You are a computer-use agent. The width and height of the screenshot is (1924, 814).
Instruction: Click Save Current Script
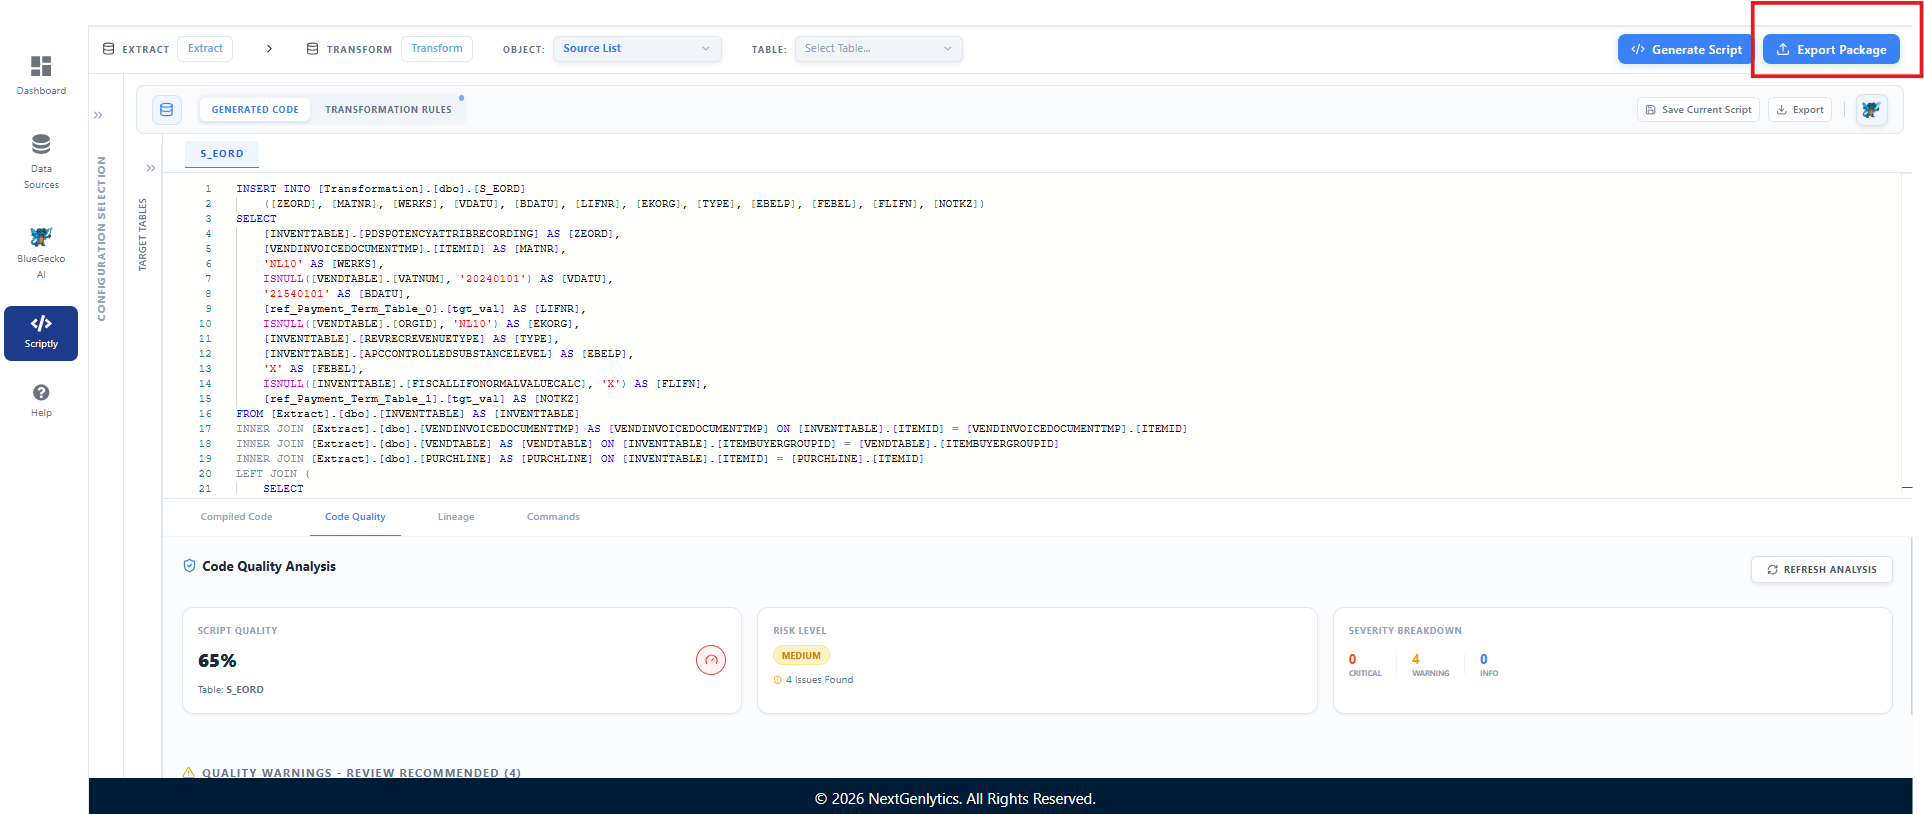(1698, 110)
